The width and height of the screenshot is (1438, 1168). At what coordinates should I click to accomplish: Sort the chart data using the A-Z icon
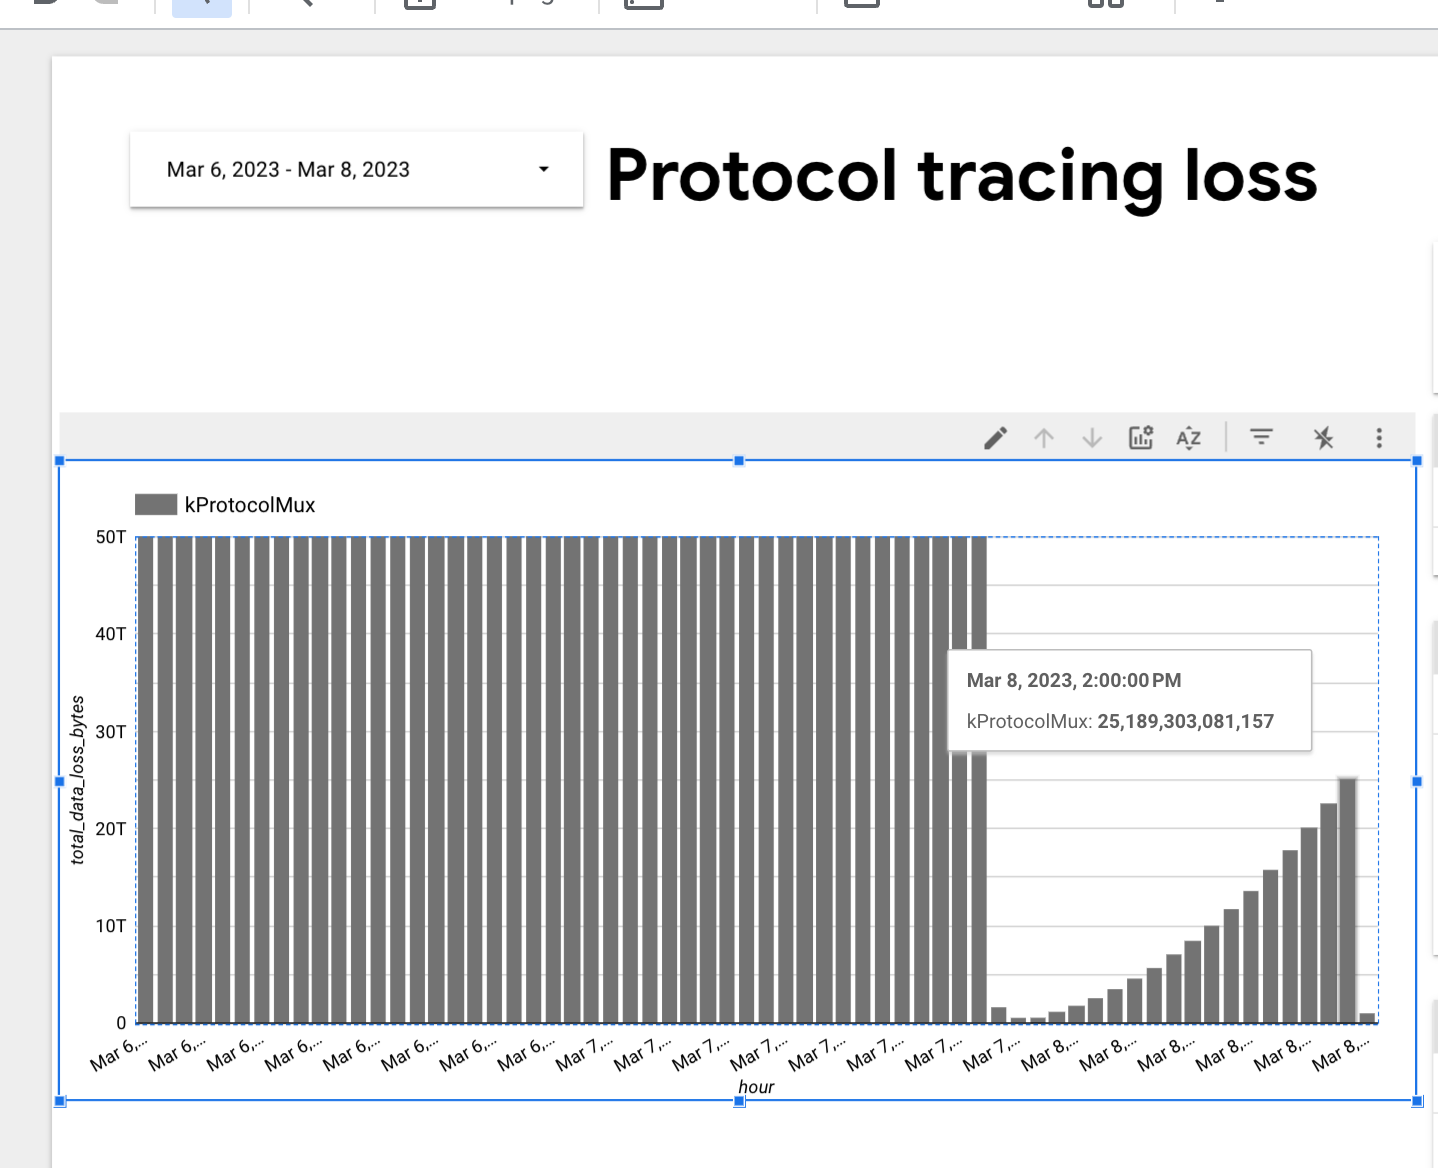[1189, 437]
